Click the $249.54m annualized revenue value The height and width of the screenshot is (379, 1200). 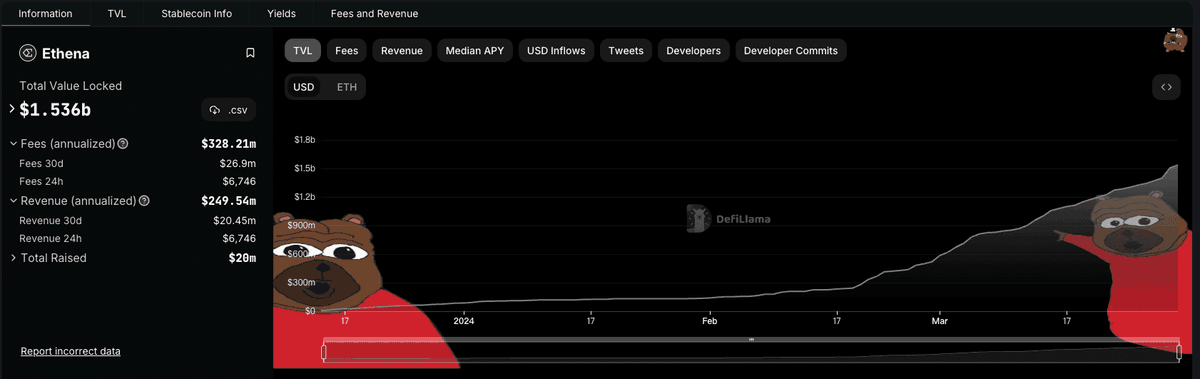coord(229,201)
